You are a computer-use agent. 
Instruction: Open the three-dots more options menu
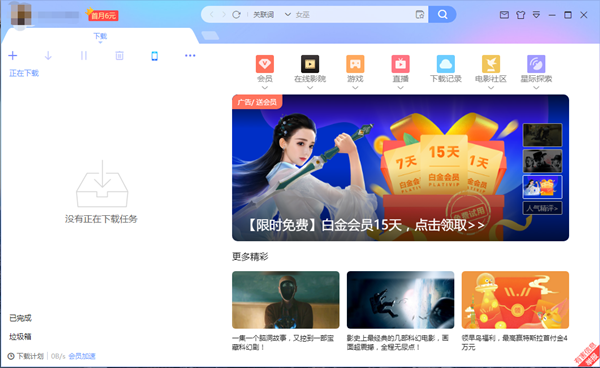[190, 56]
